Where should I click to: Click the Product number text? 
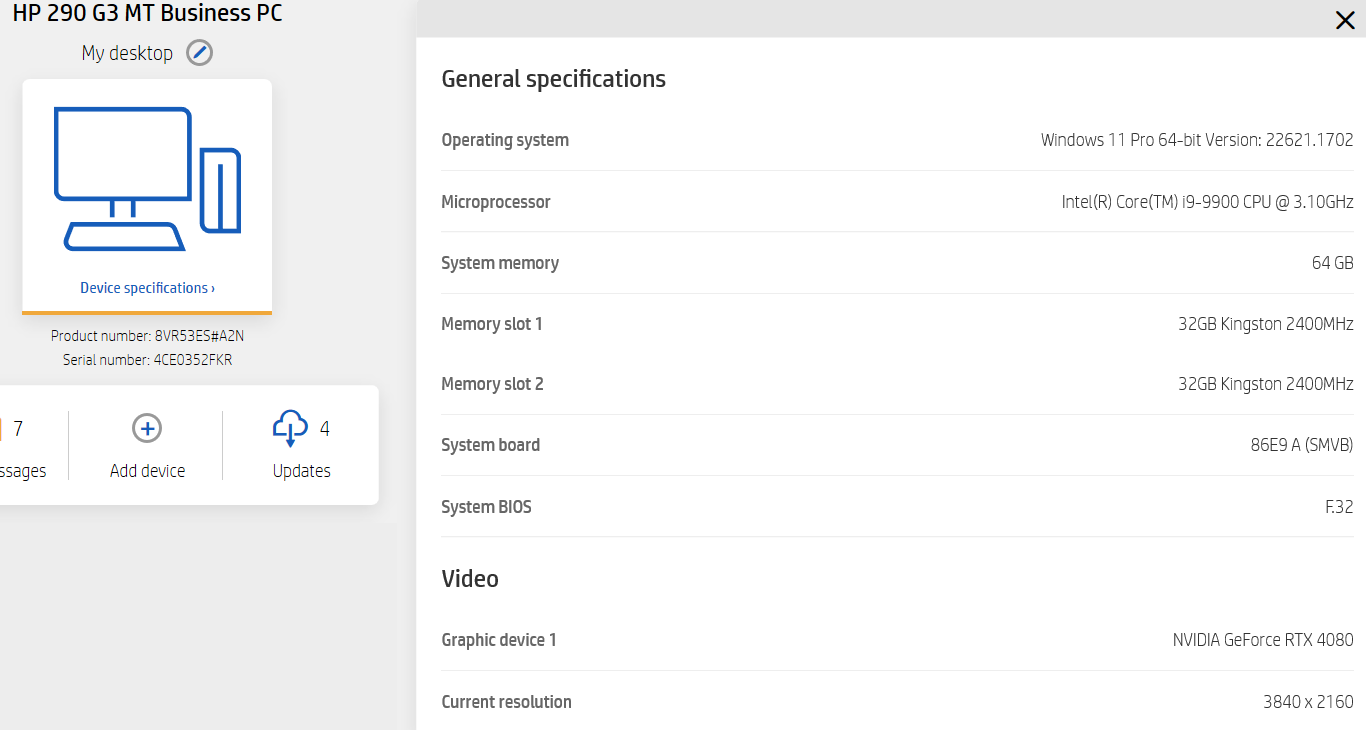(147, 336)
